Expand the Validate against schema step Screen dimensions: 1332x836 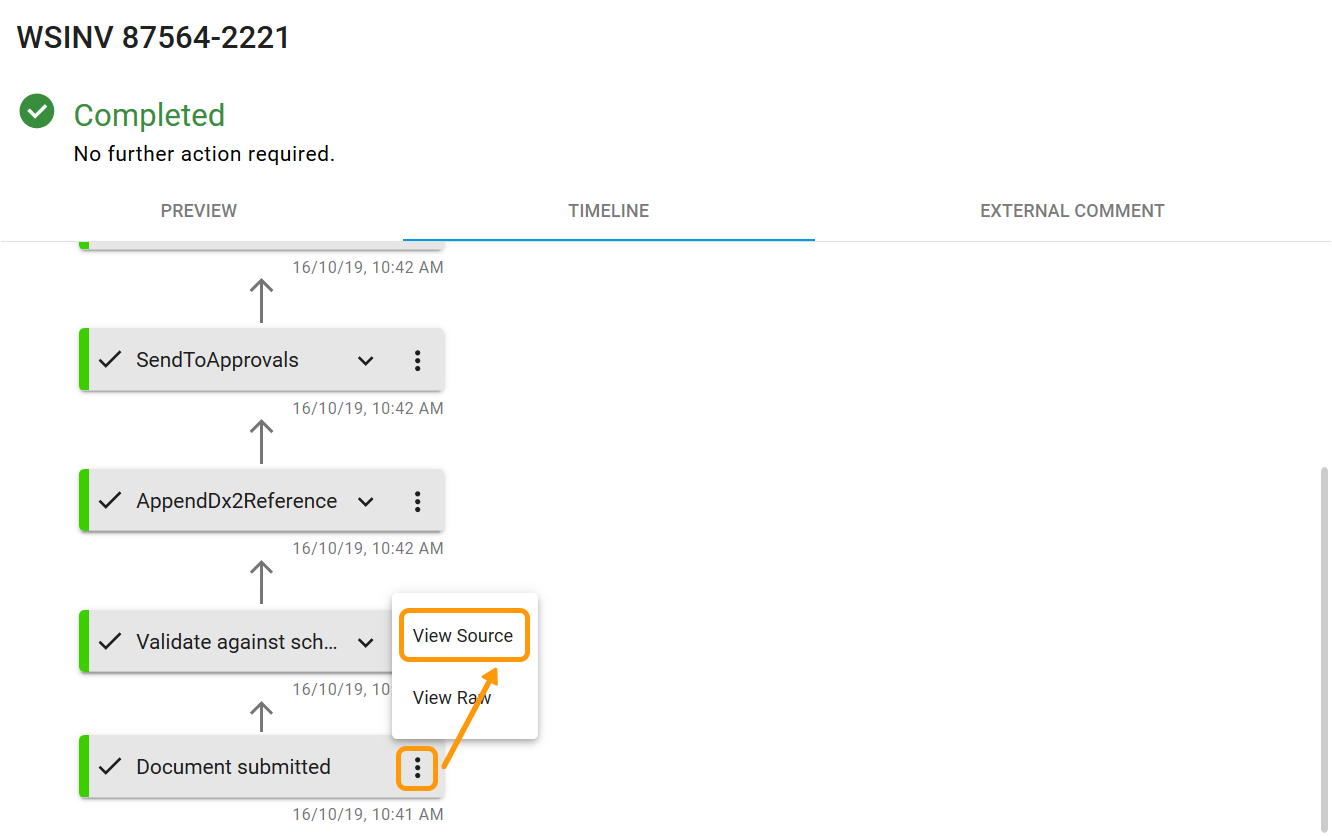pos(365,641)
